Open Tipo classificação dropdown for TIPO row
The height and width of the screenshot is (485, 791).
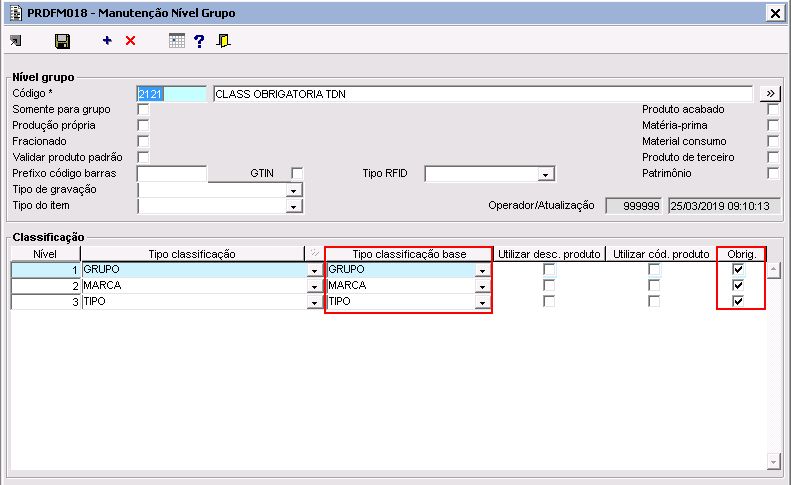314,302
